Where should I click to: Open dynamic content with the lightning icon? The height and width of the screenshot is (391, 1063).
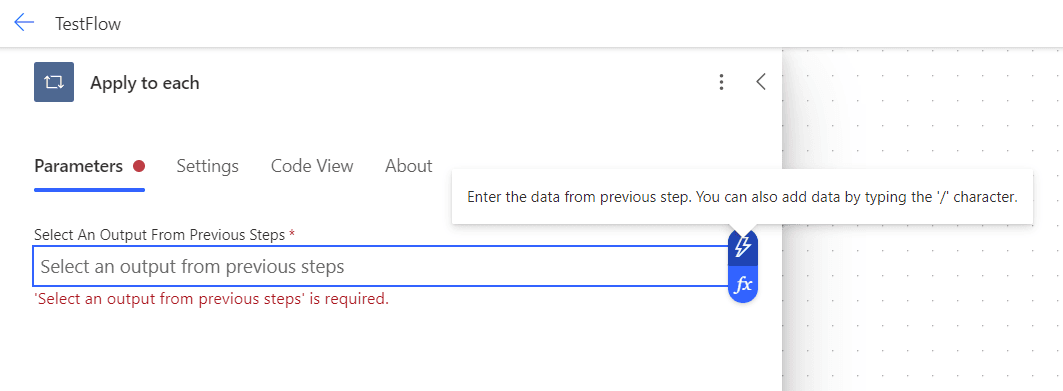pos(743,245)
